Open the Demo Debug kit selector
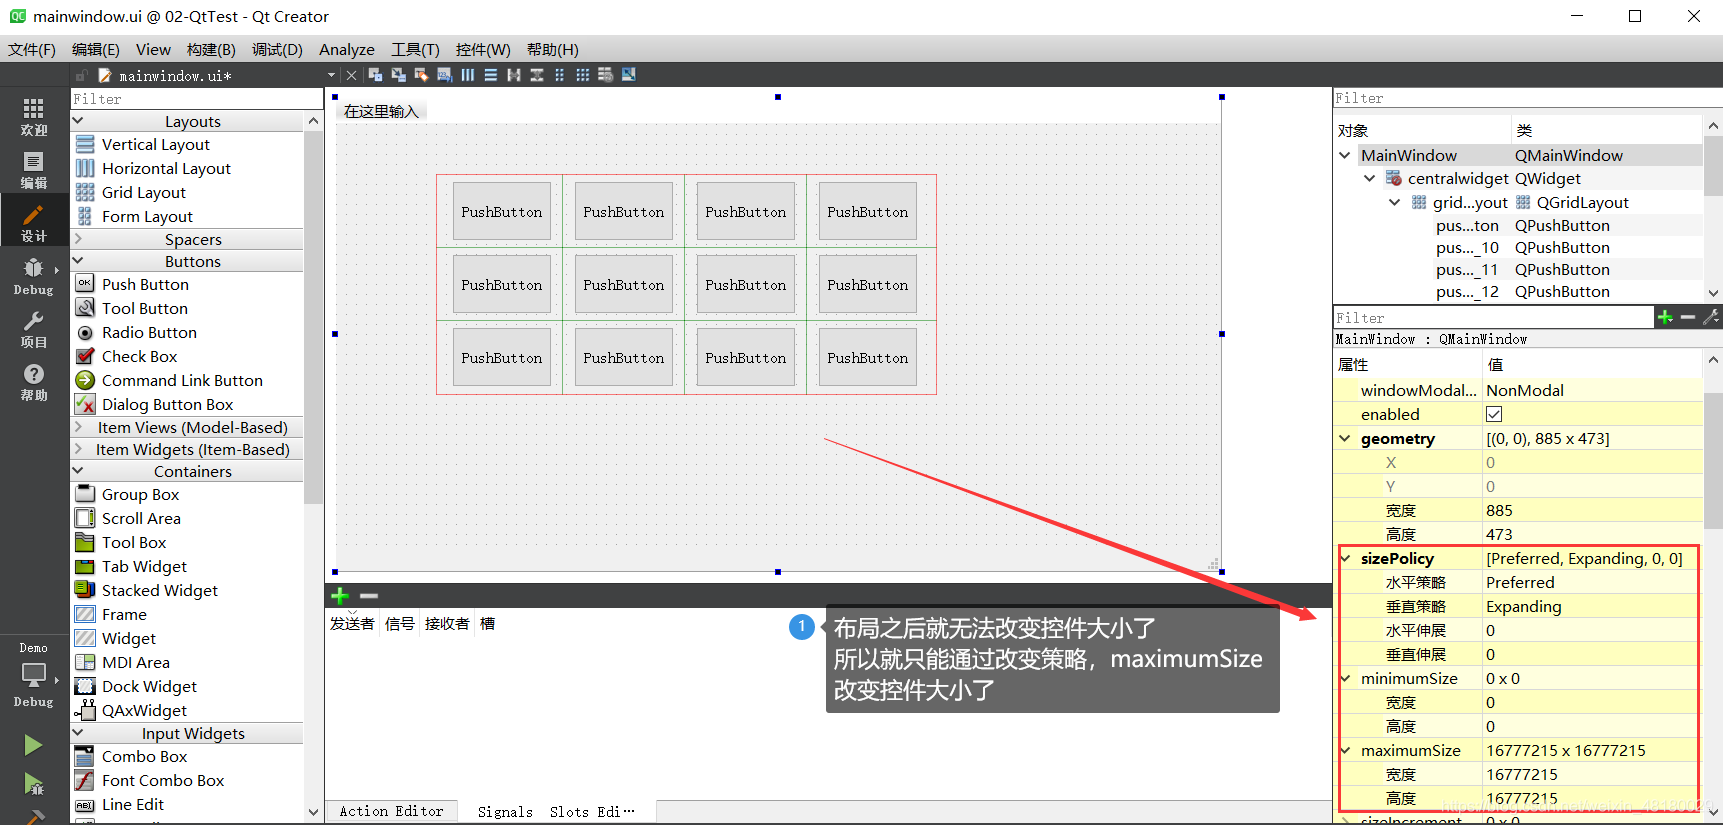Viewport: 1723px width, 825px height. [x=34, y=675]
